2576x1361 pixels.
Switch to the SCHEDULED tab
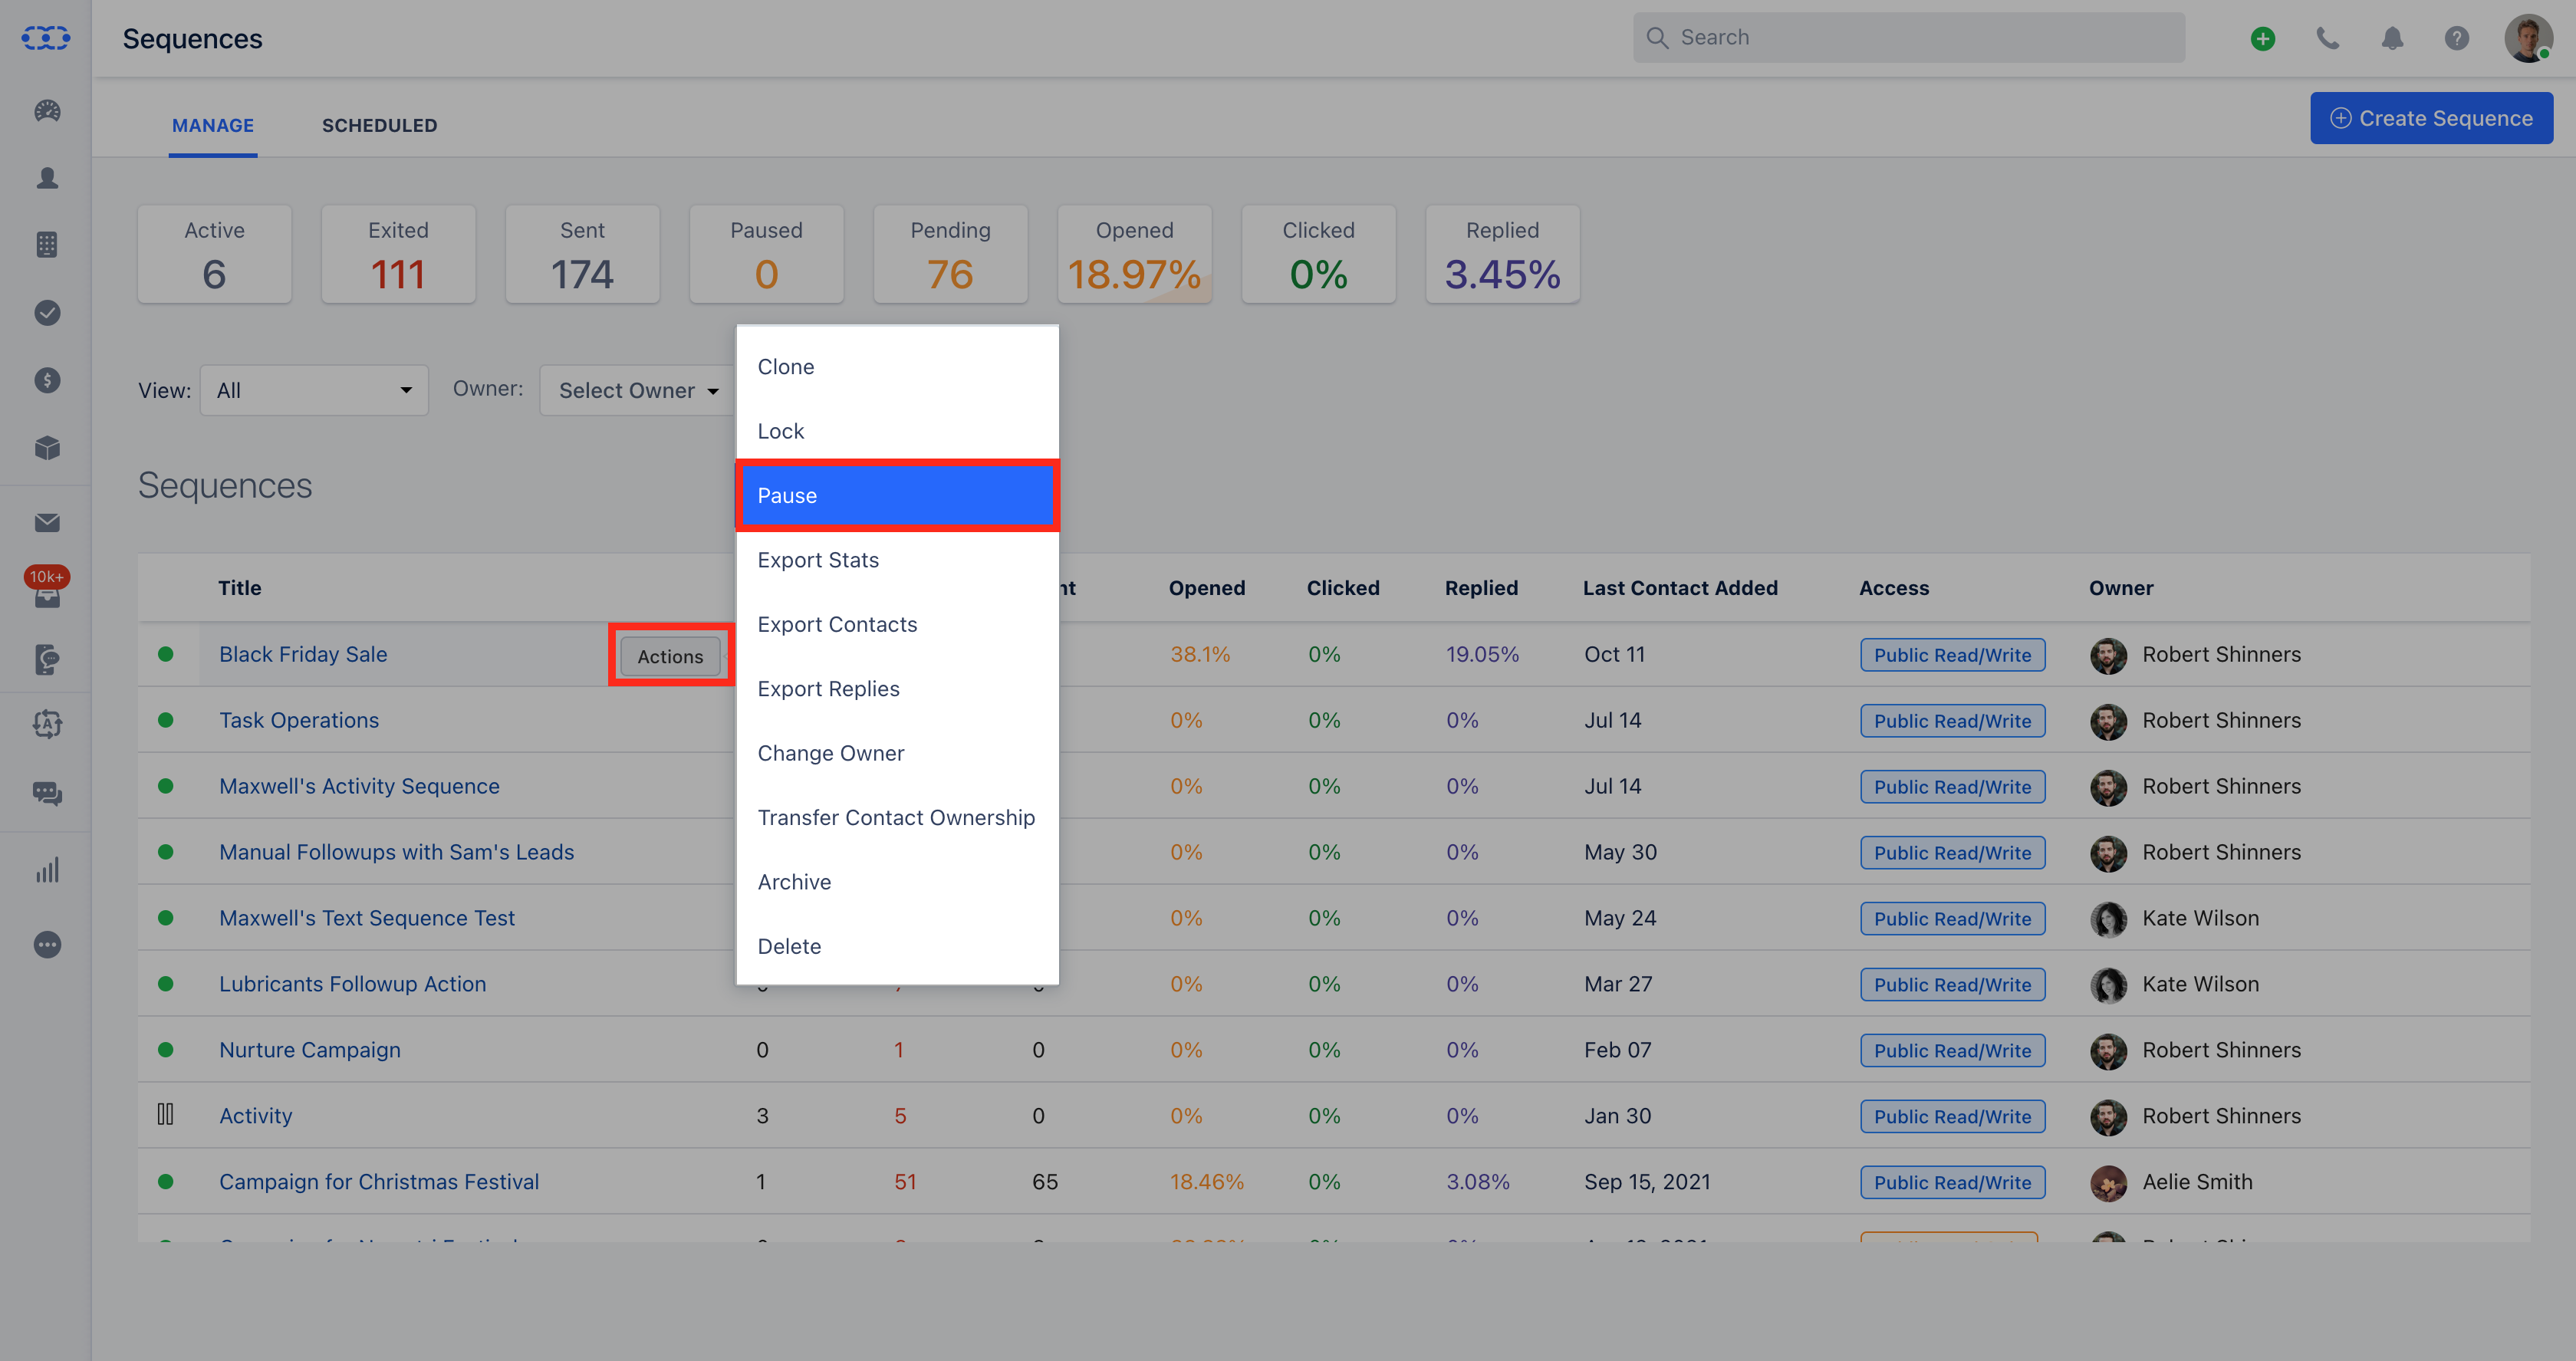(380, 124)
